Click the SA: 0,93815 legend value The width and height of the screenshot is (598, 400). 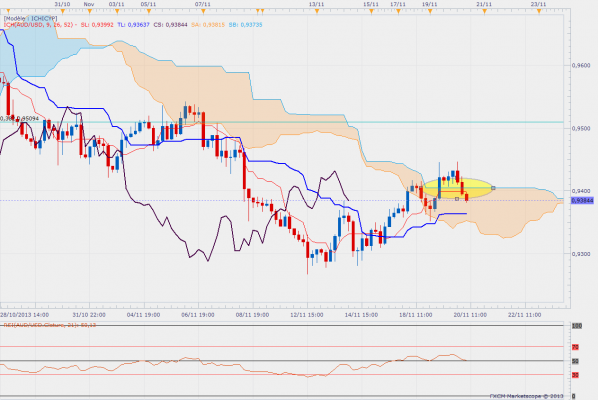click(x=208, y=25)
